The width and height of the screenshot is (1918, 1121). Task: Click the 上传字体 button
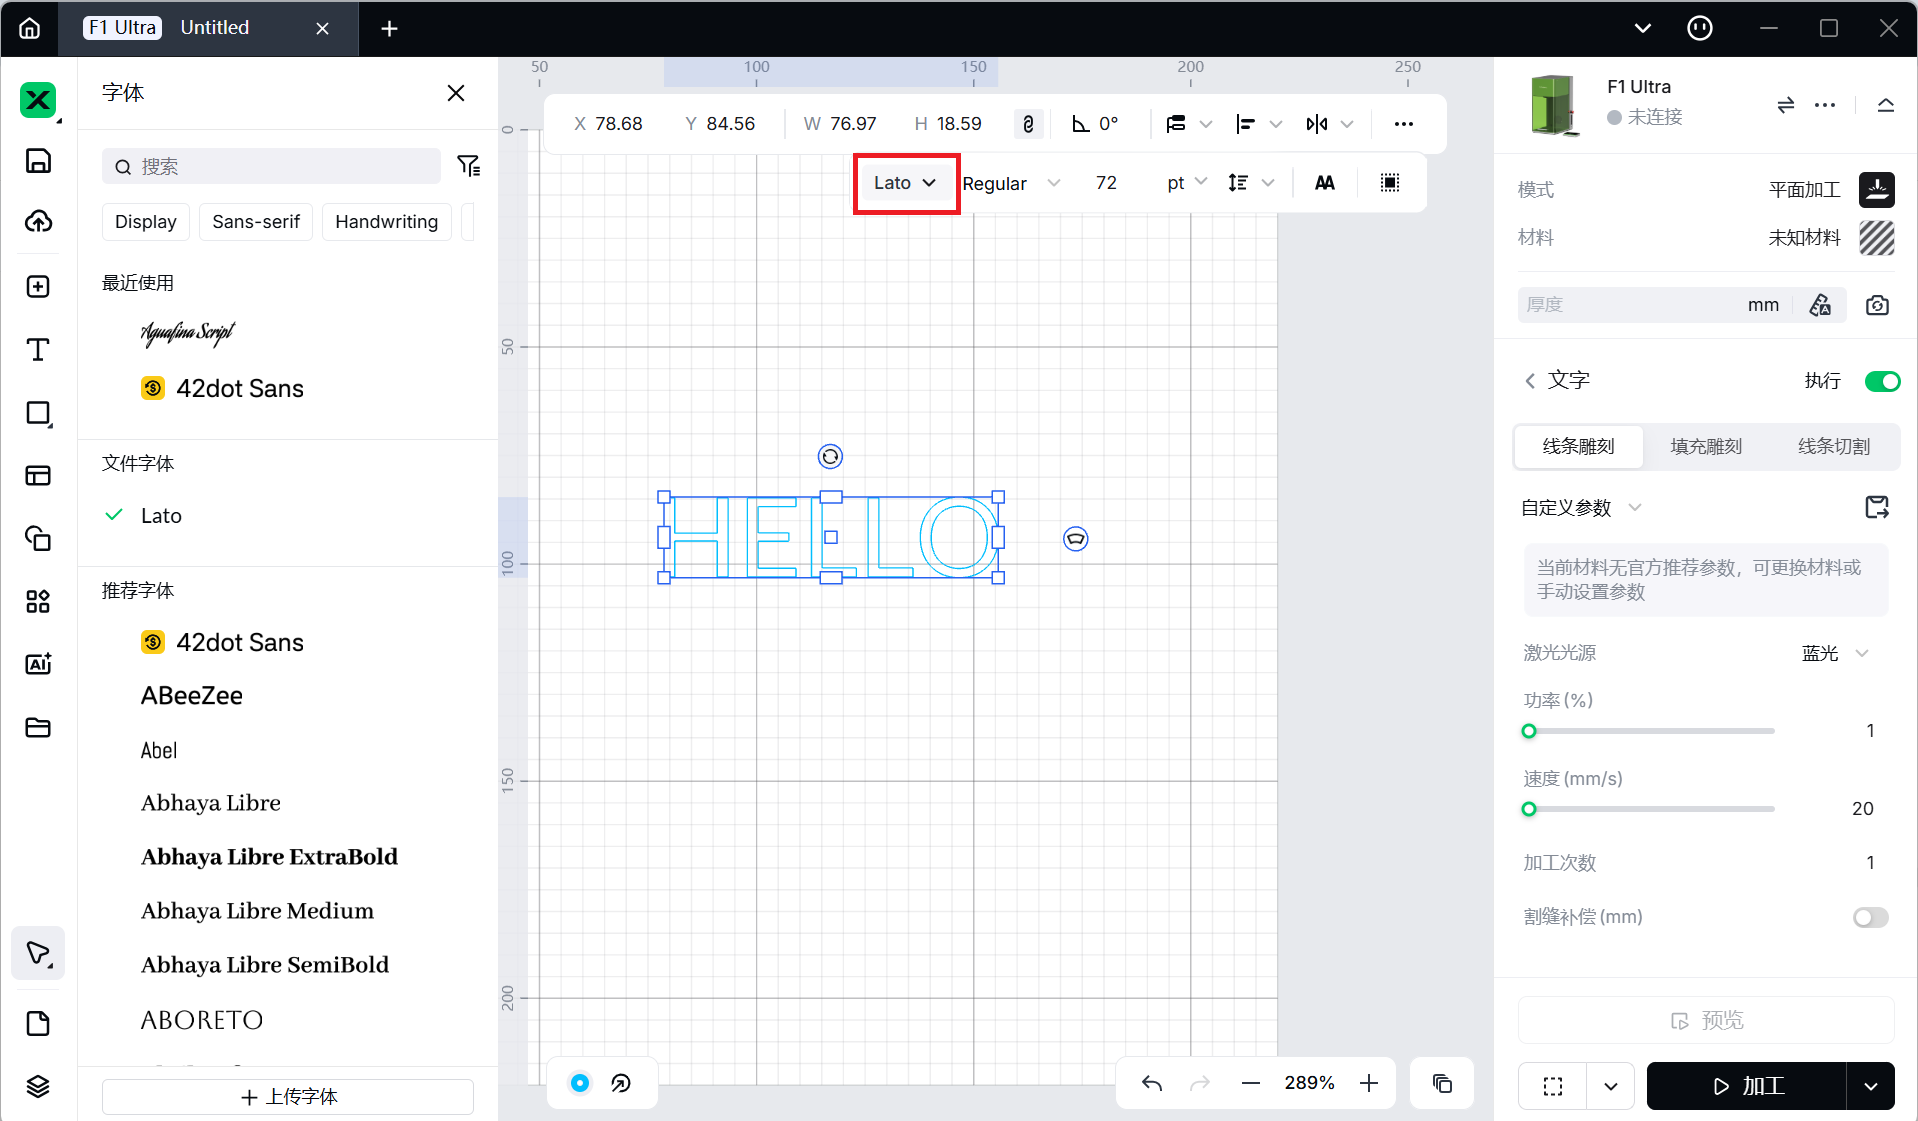click(x=288, y=1096)
